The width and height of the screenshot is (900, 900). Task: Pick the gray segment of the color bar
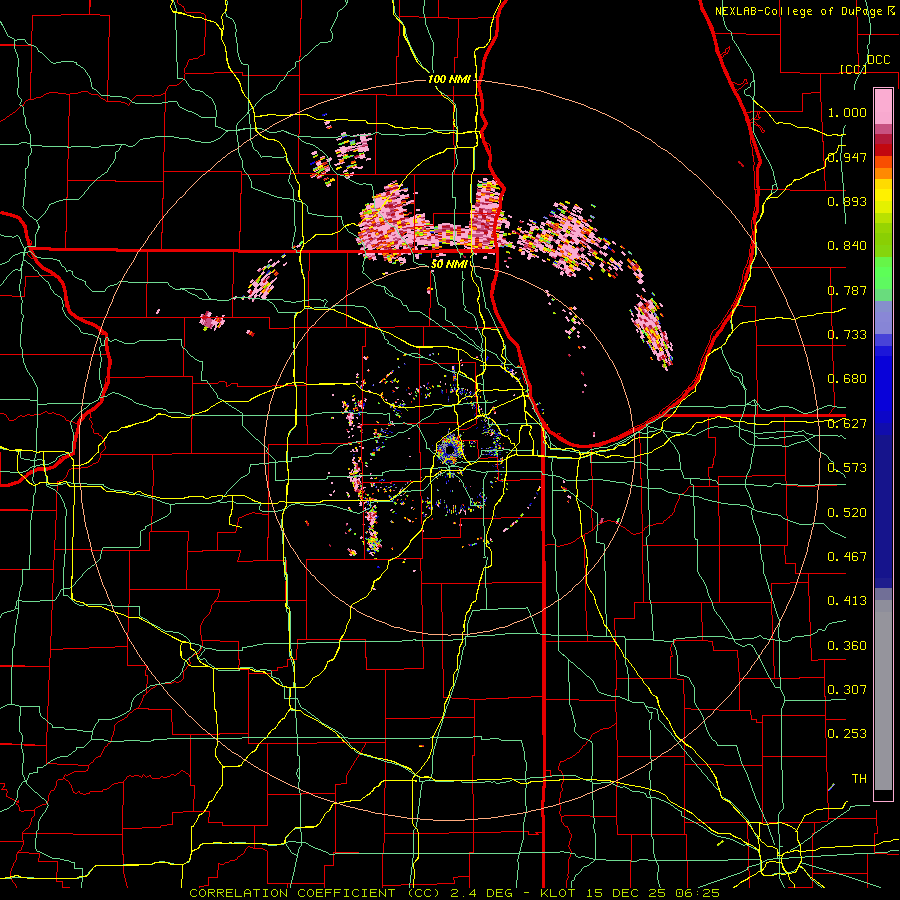pyautogui.click(x=883, y=695)
